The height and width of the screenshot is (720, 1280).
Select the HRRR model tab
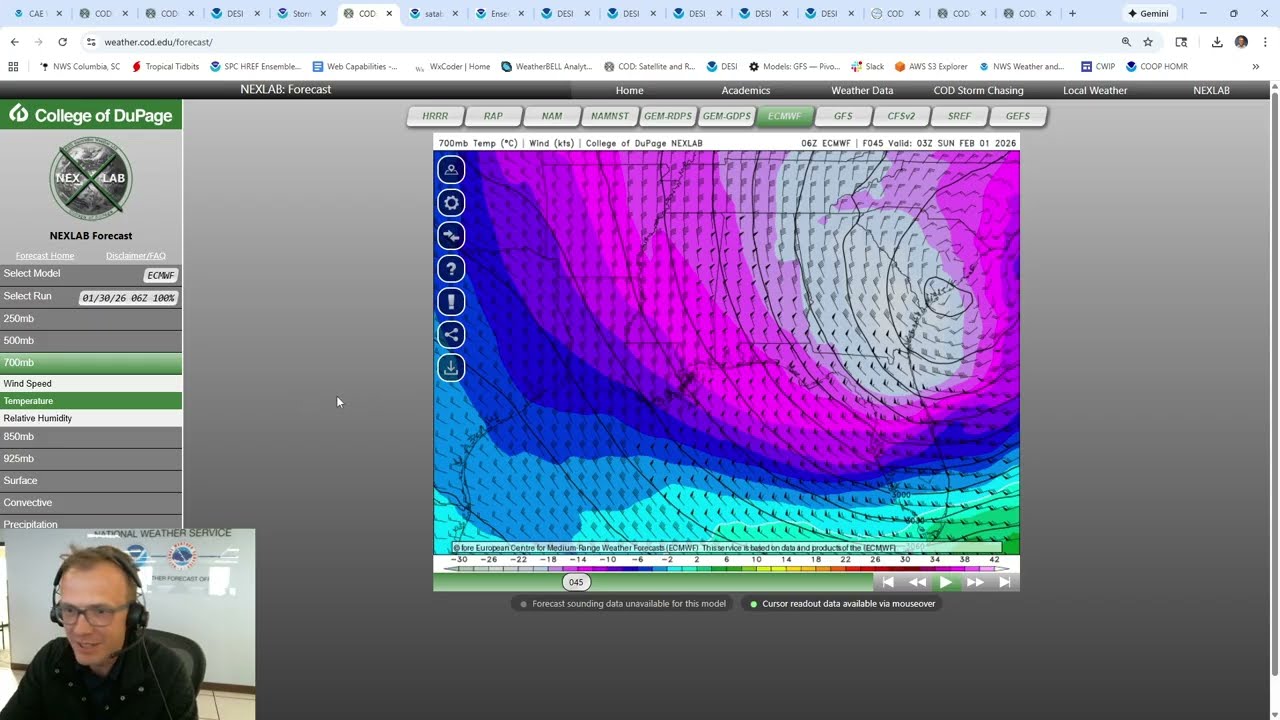(x=435, y=116)
